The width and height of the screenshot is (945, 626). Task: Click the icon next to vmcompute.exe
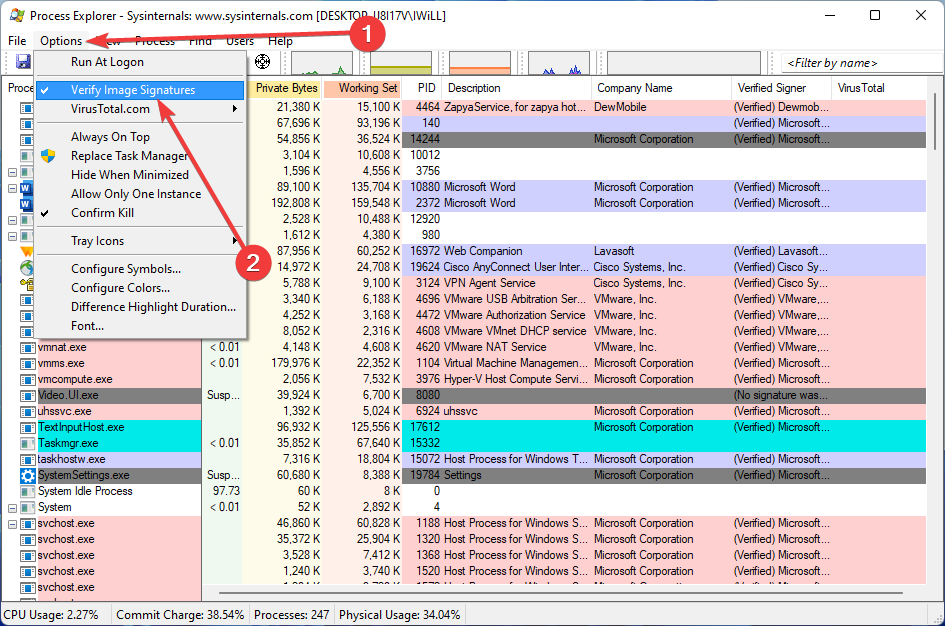click(x=27, y=380)
